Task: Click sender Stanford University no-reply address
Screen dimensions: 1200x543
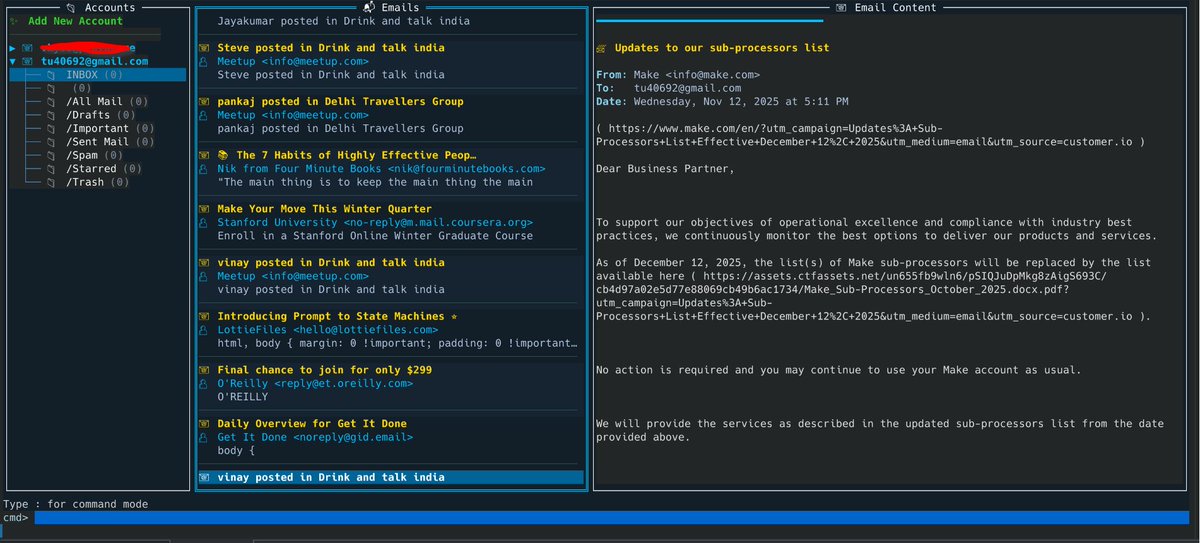Action: 375,222
